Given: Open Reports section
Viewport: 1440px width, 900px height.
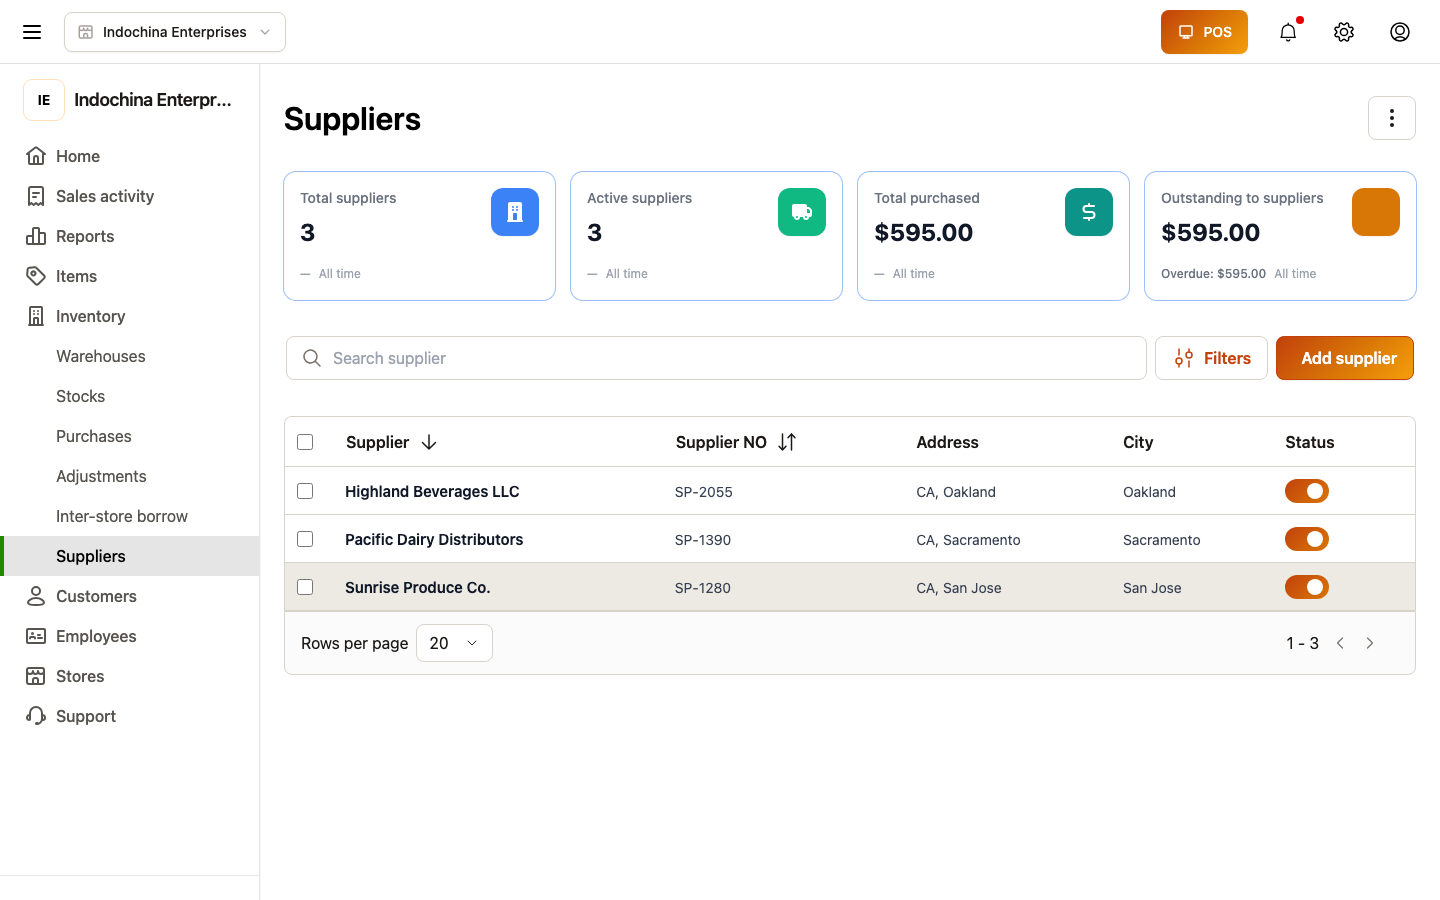Looking at the screenshot, I should click(x=130, y=236).
